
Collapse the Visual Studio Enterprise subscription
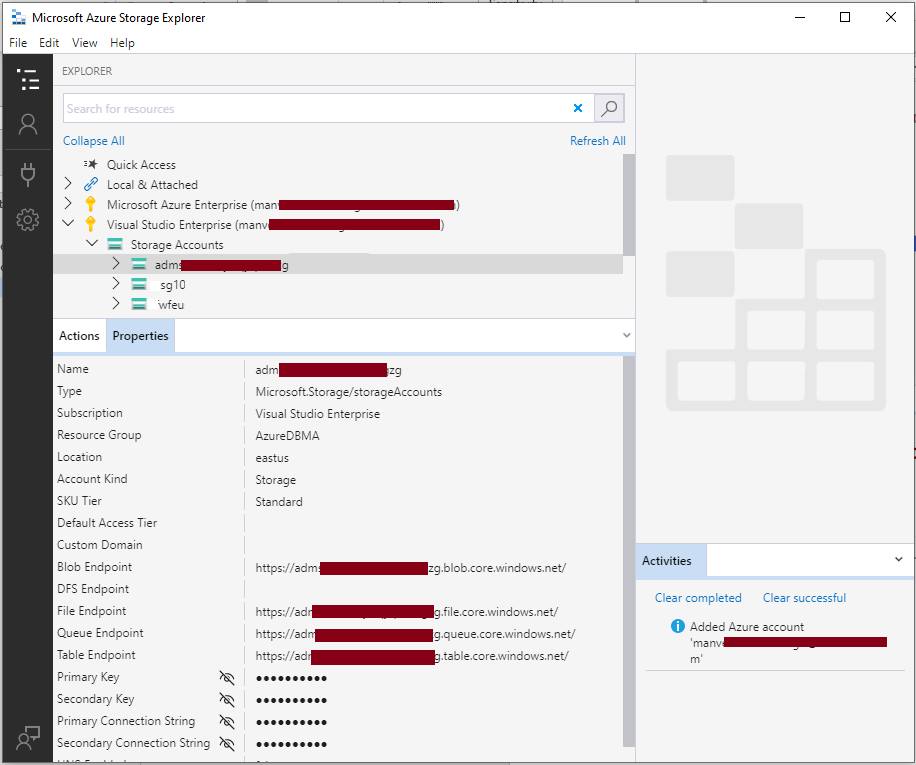68,223
